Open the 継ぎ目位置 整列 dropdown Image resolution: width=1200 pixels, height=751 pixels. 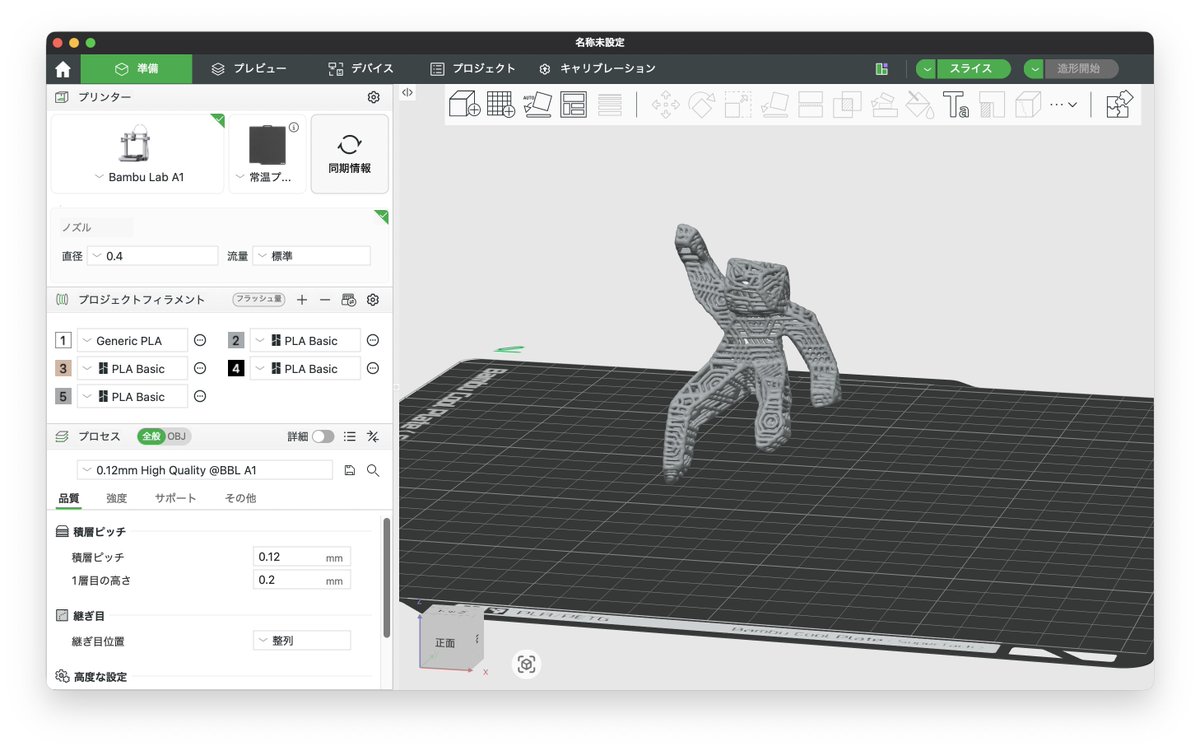coord(302,641)
